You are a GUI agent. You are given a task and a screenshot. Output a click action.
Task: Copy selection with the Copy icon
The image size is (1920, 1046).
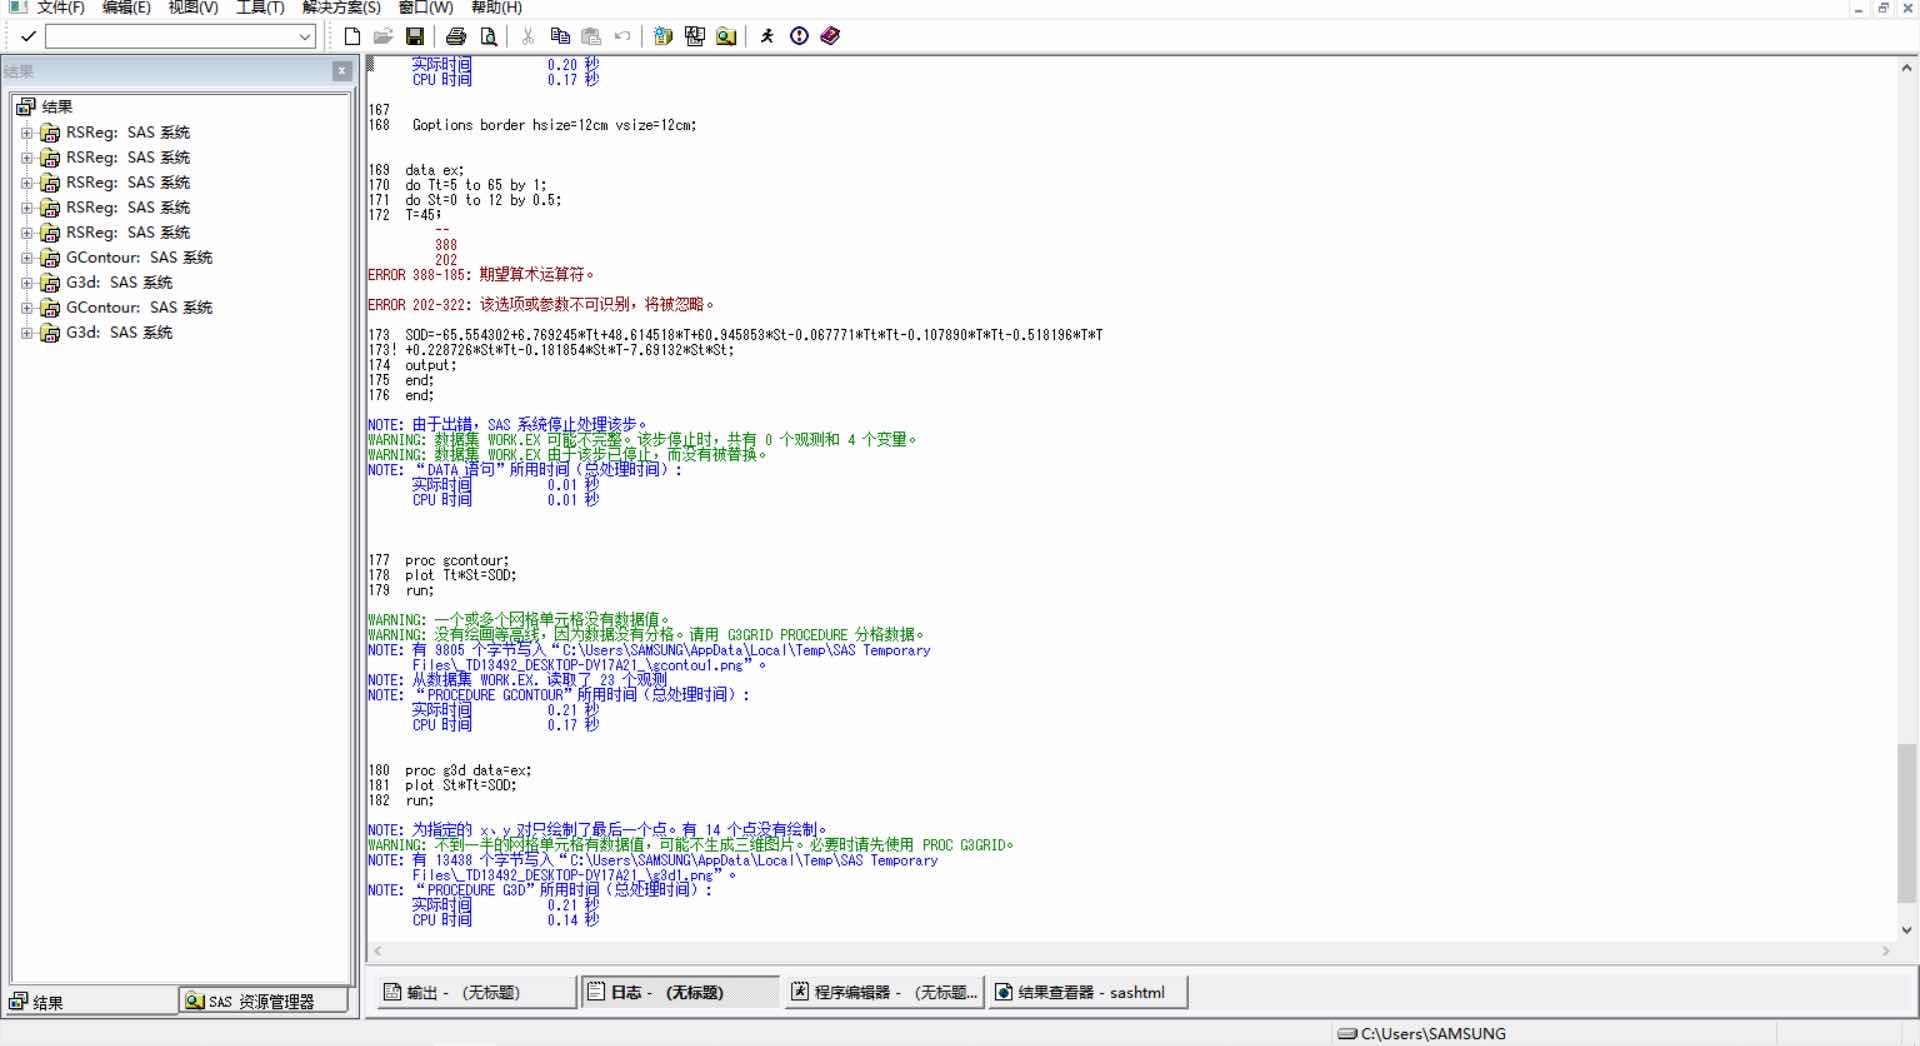click(x=560, y=37)
